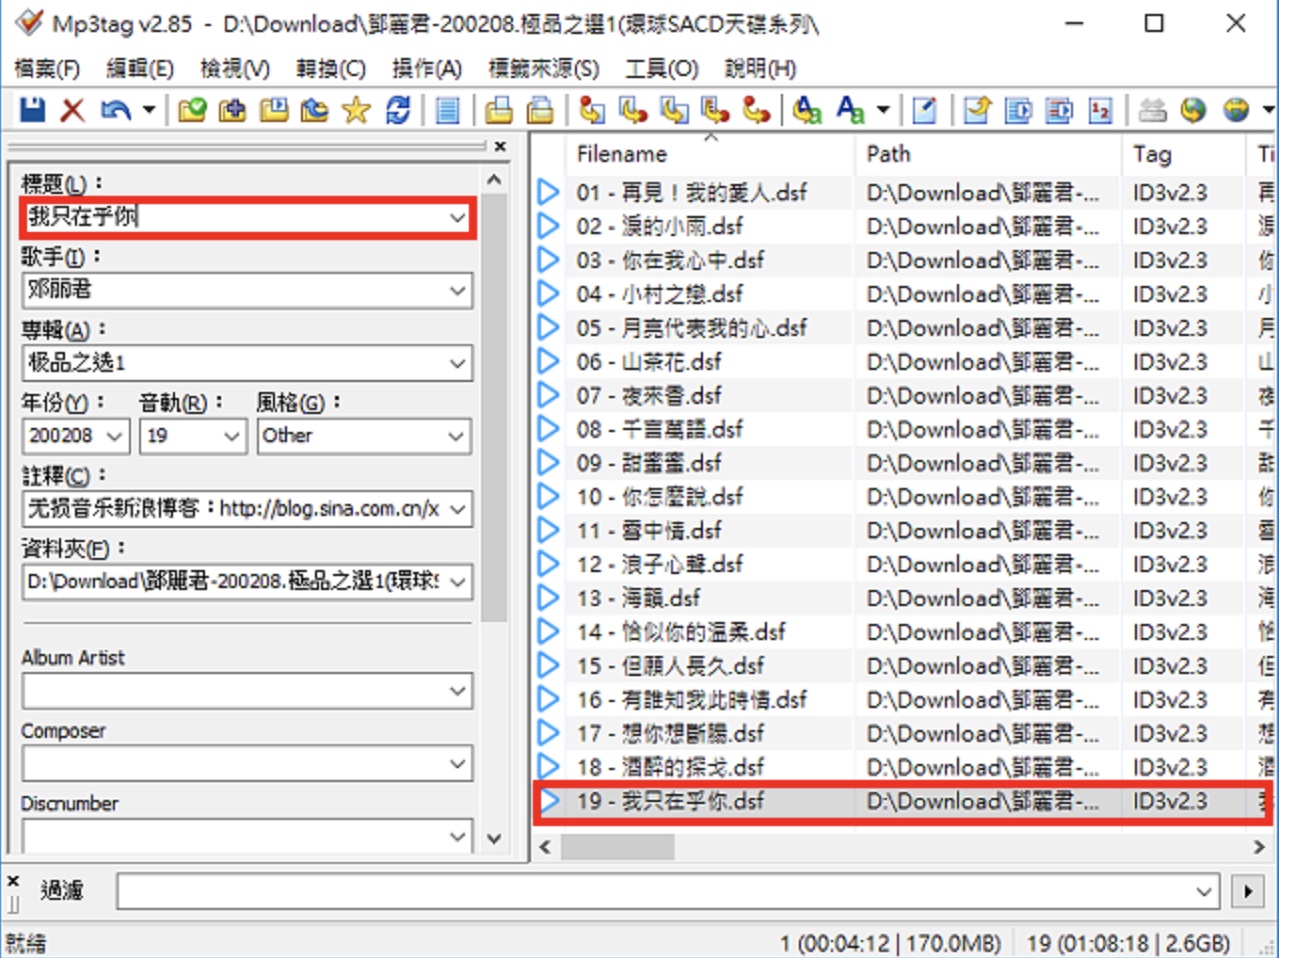Click the Aa quick actions icon

850,109
